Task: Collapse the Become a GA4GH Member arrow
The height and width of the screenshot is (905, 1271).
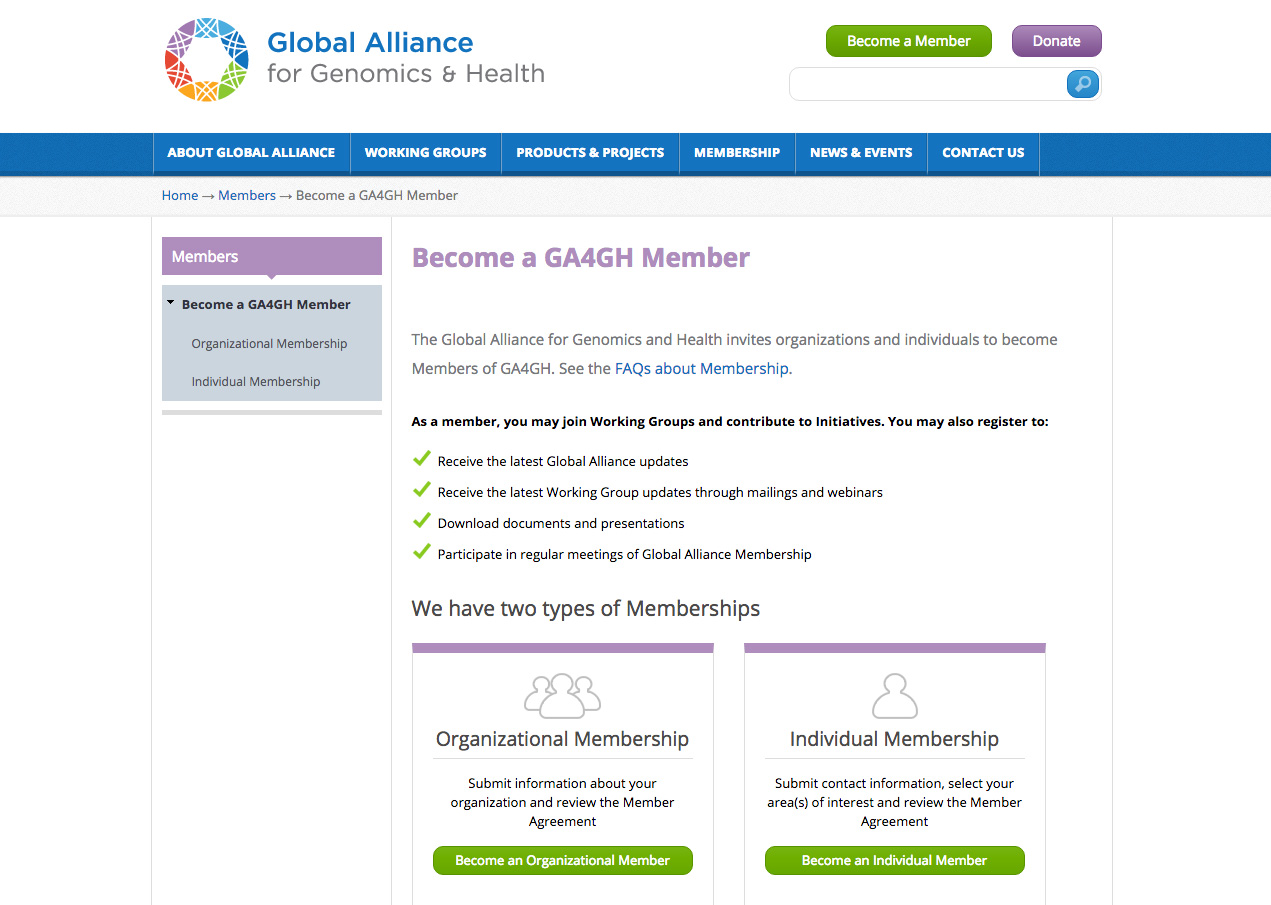Action: pos(171,303)
